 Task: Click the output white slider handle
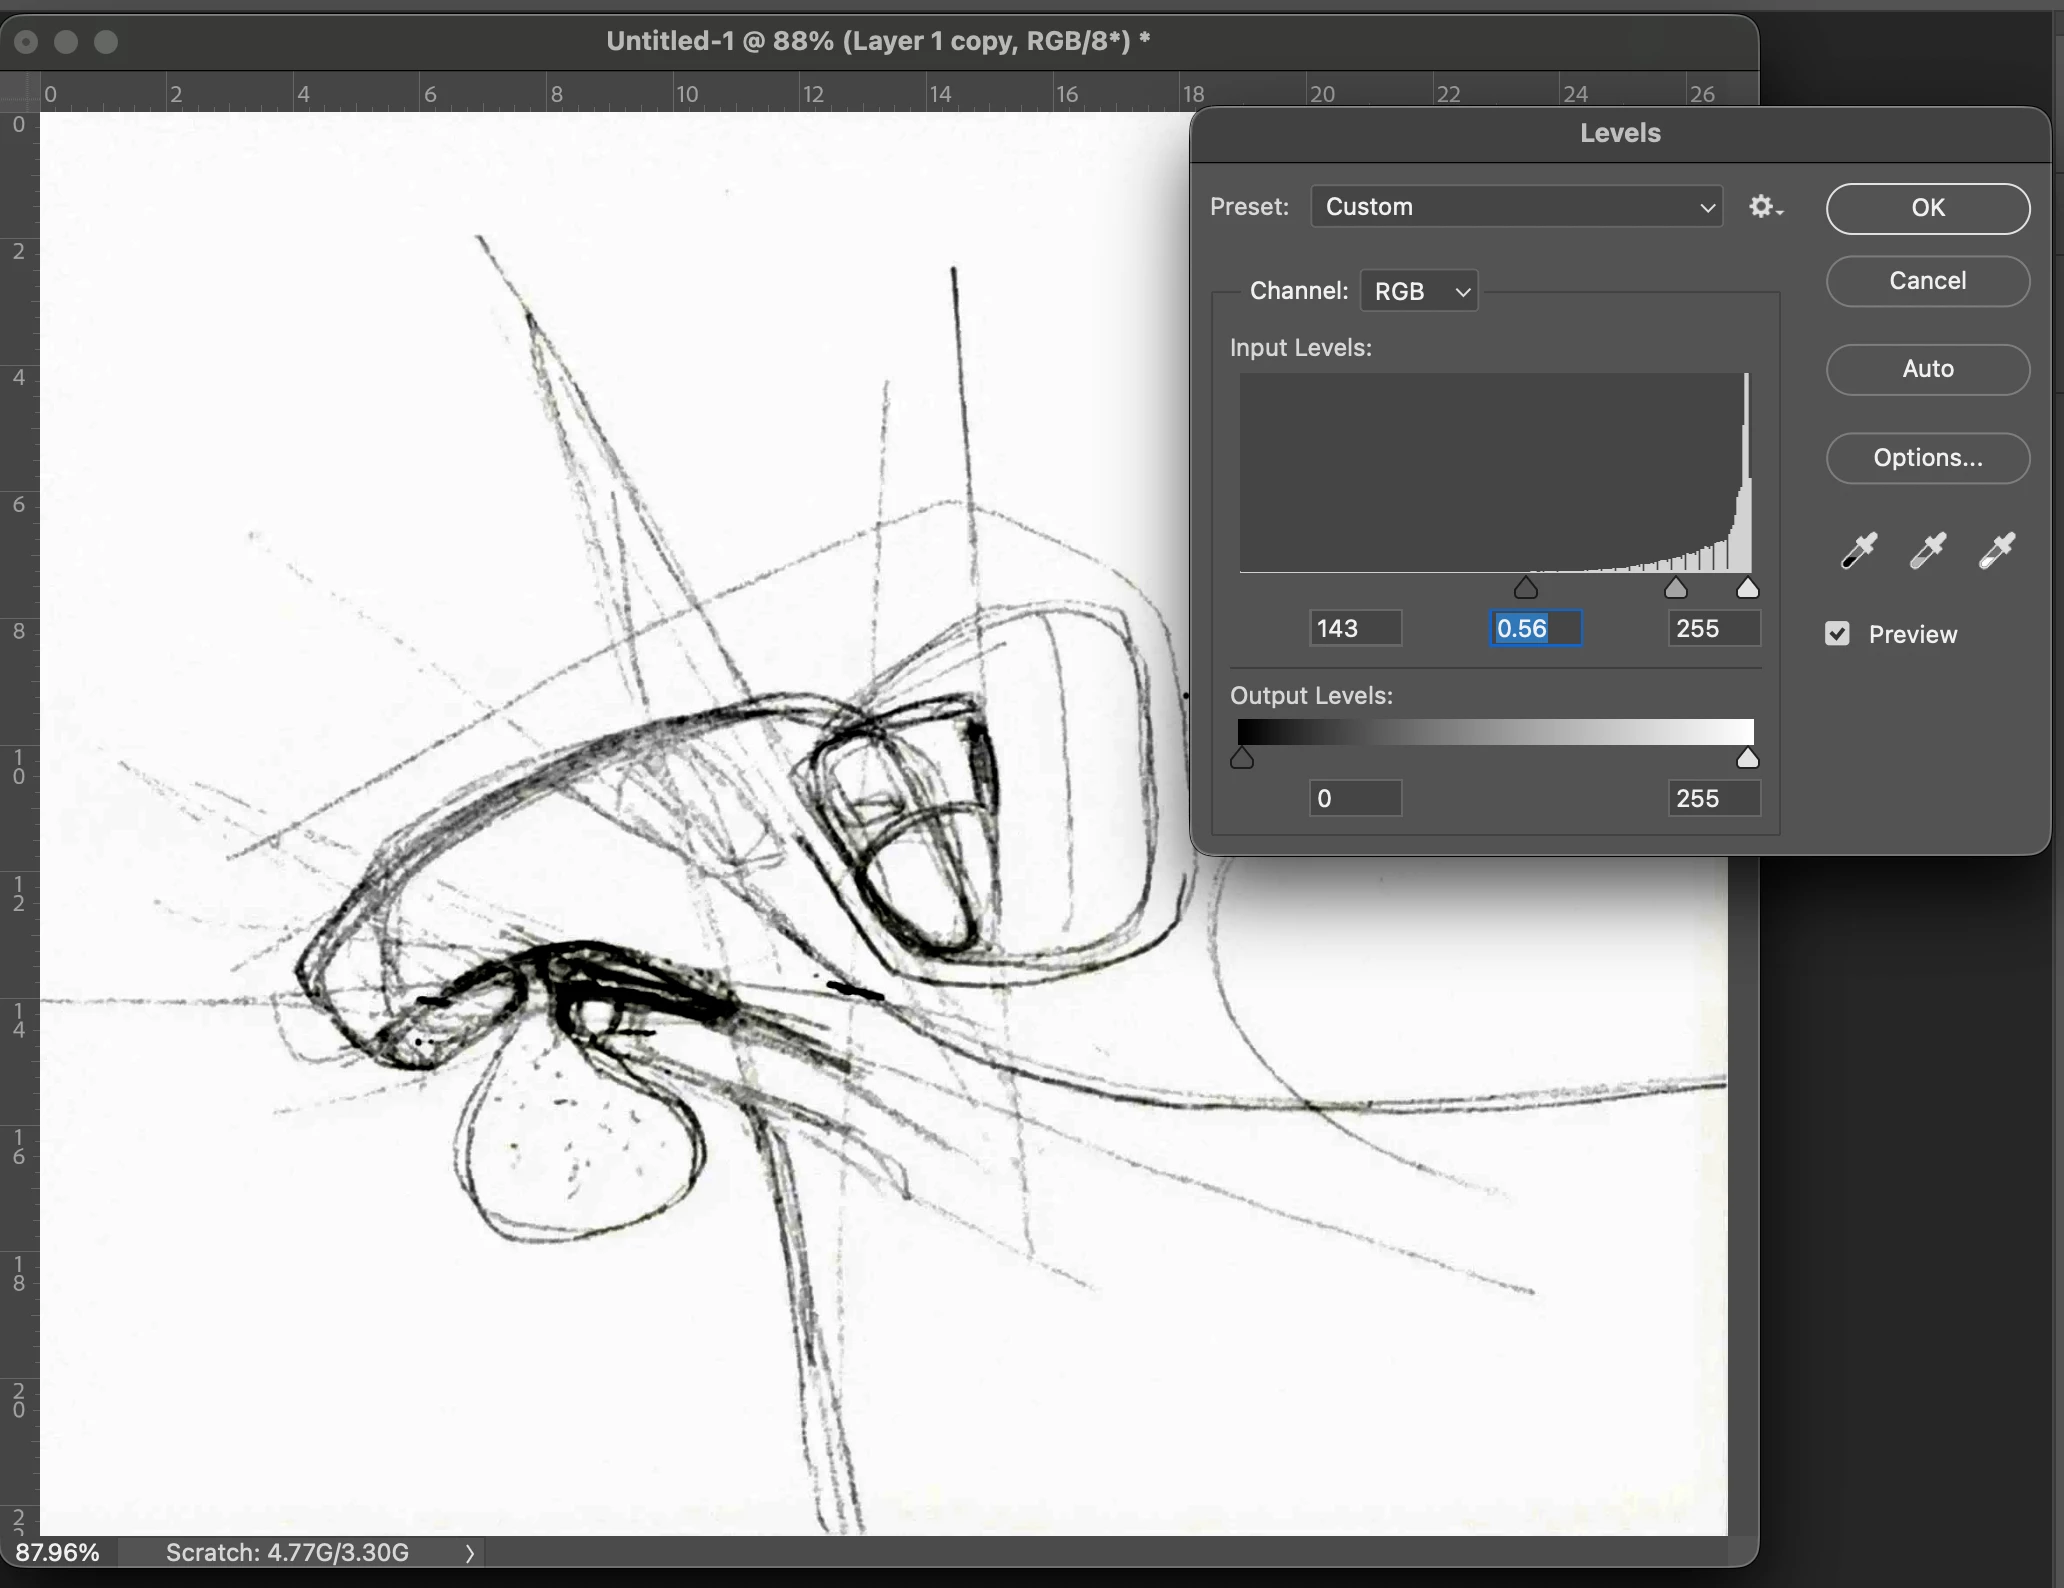click(x=1747, y=759)
